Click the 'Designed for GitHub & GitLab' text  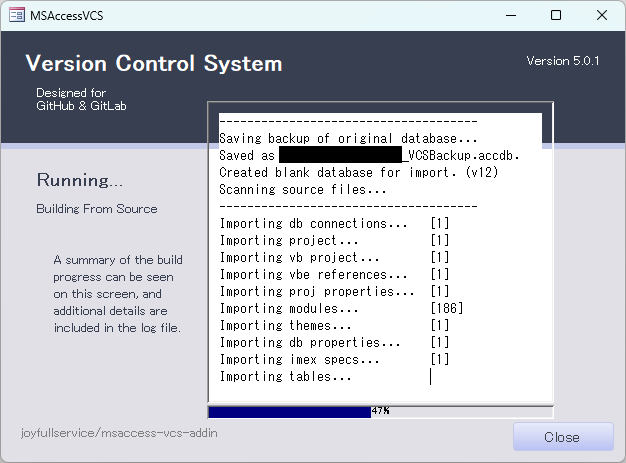click(x=81, y=99)
